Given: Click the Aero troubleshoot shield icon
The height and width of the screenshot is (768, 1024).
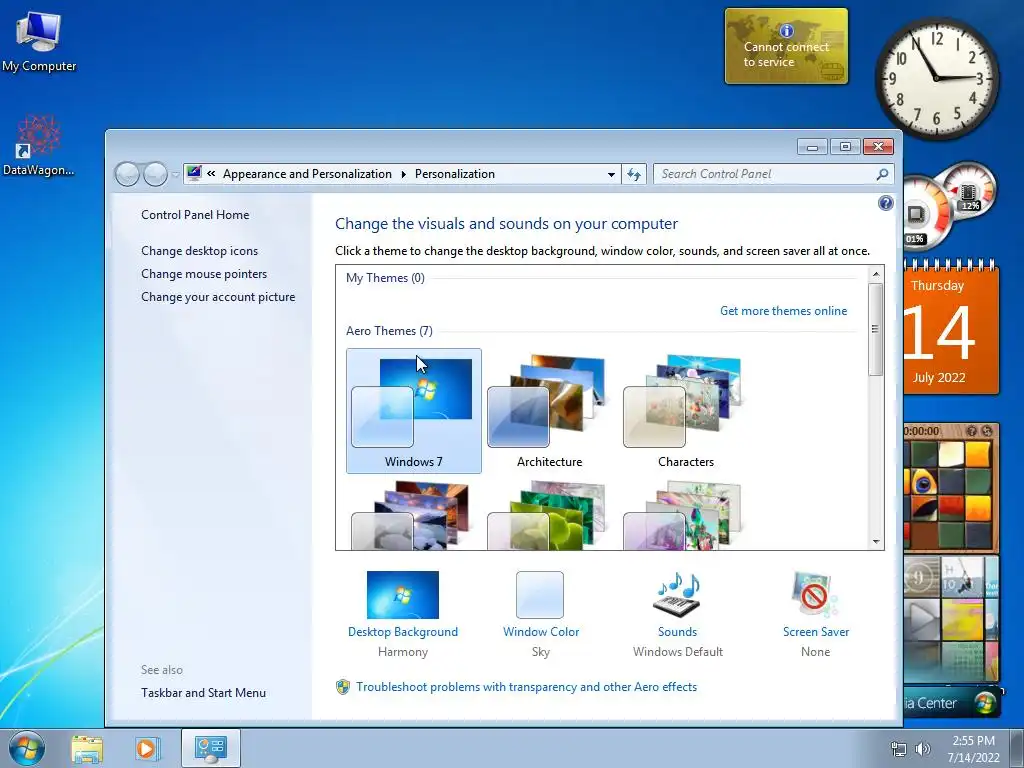Looking at the screenshot, I should pyautogui.click(x=343, y=686).
